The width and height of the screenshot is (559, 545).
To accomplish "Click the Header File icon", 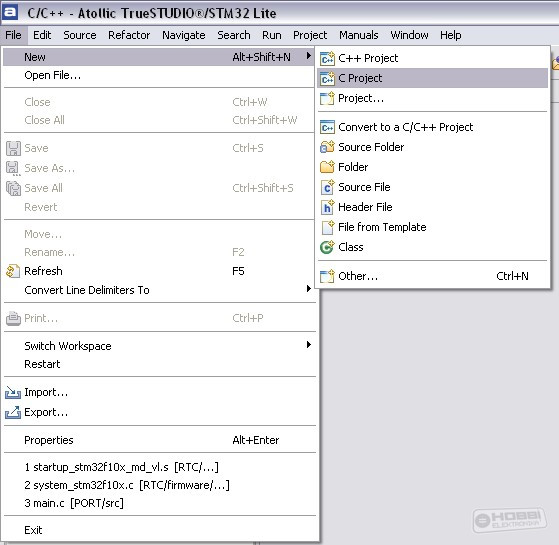I will point(327,207).
